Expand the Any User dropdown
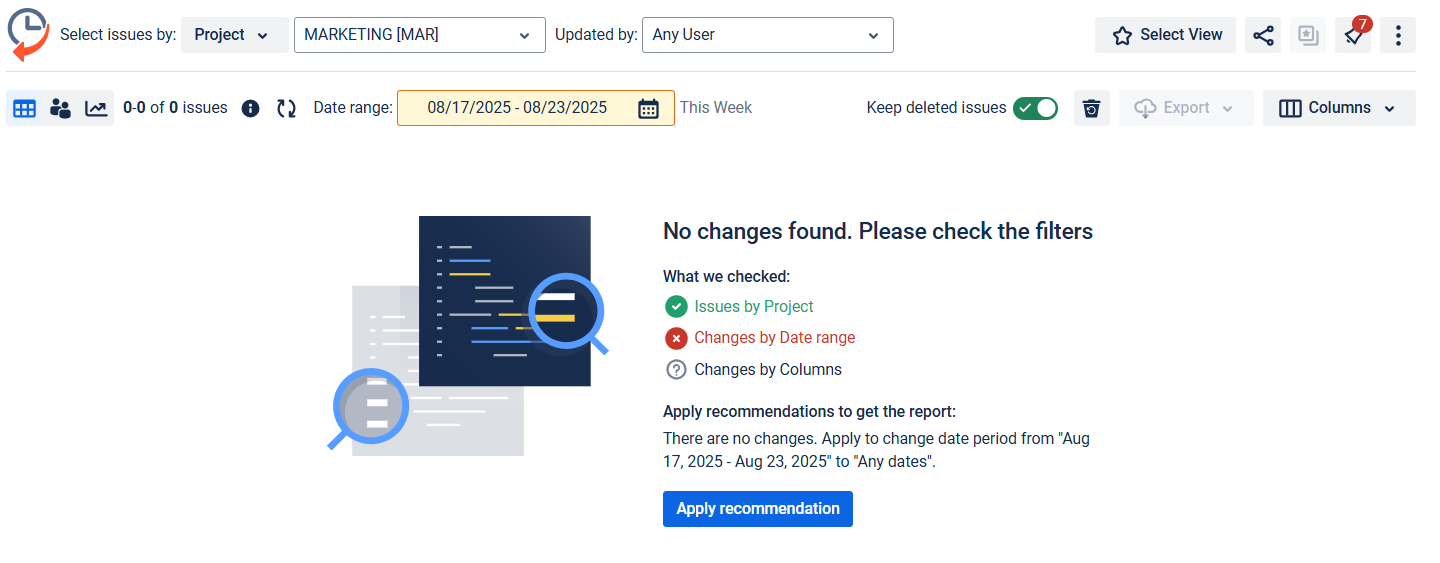1440x563 pixels. (x=767, y=35)
